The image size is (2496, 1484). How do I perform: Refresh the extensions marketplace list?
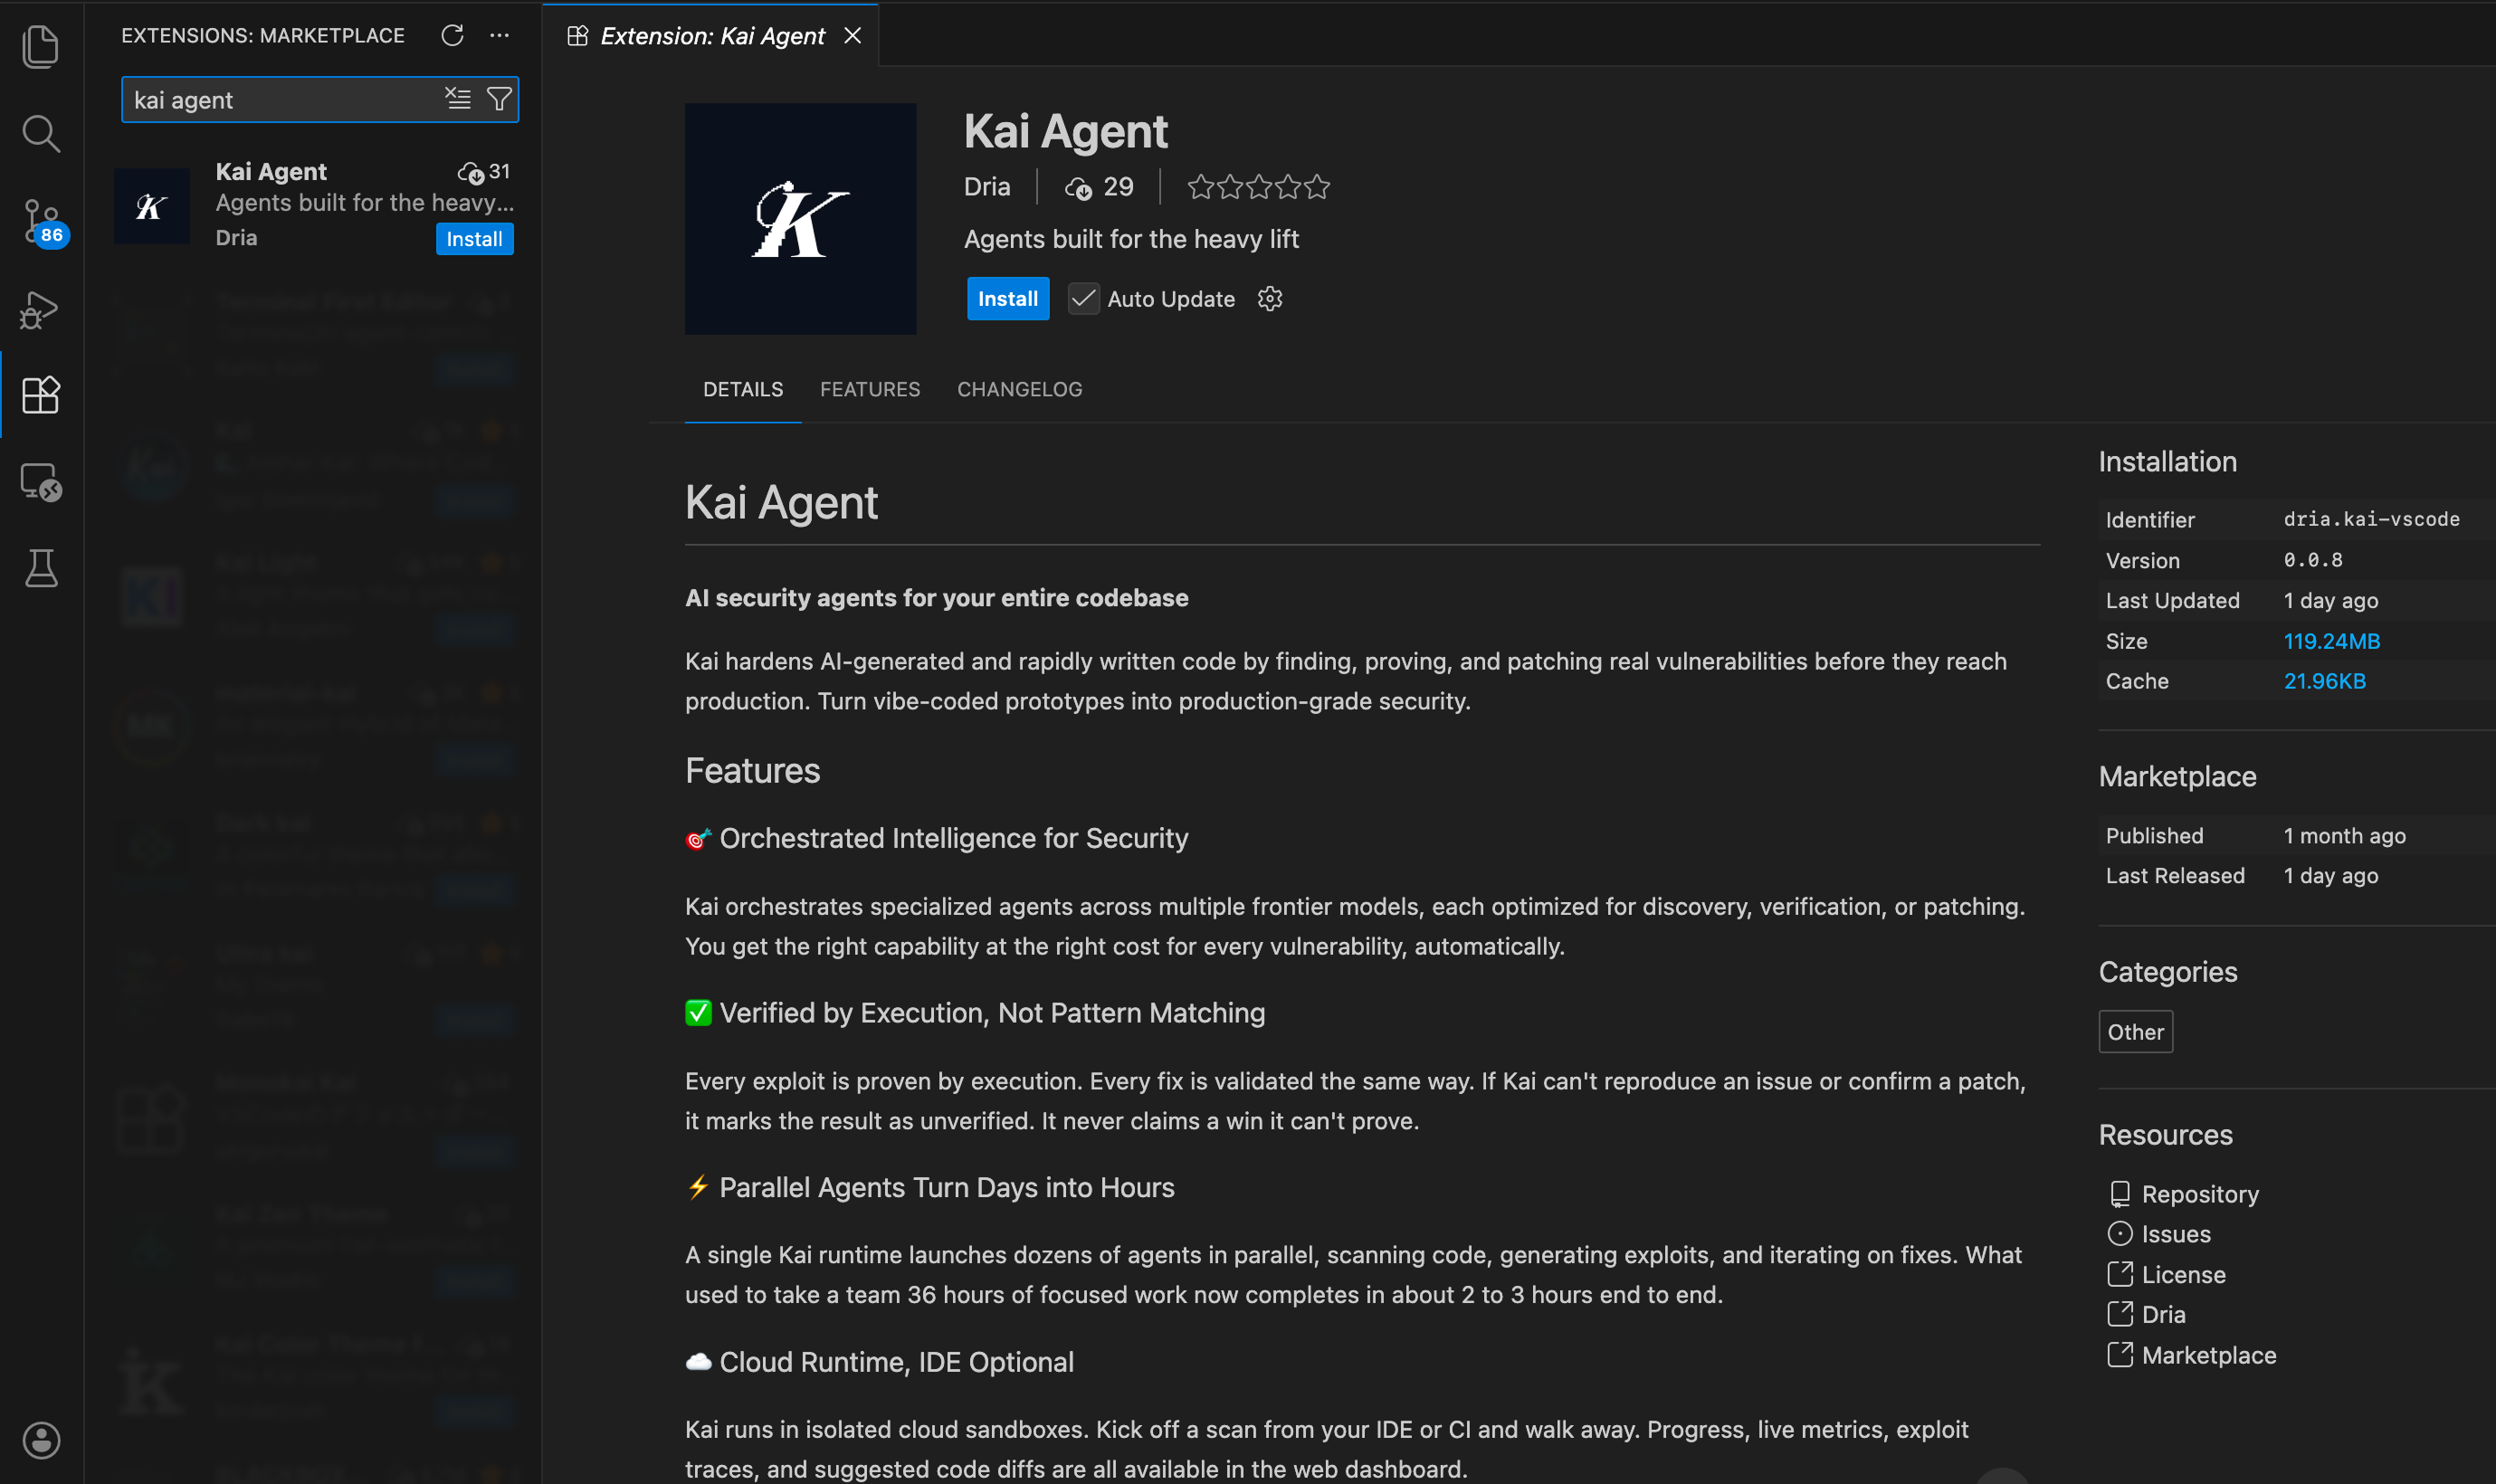click(x=452, y=35)
